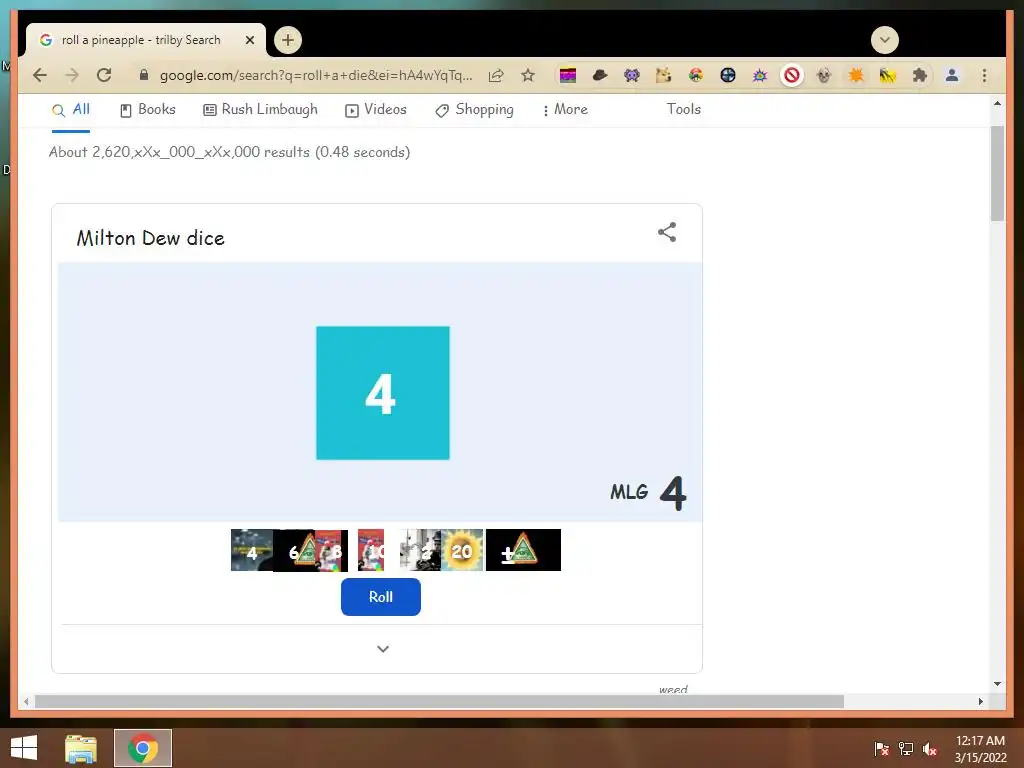Open the taskbar clock showing 12:17 AM
Screen dimensions: 1024x768
click(x=980, y=749)
